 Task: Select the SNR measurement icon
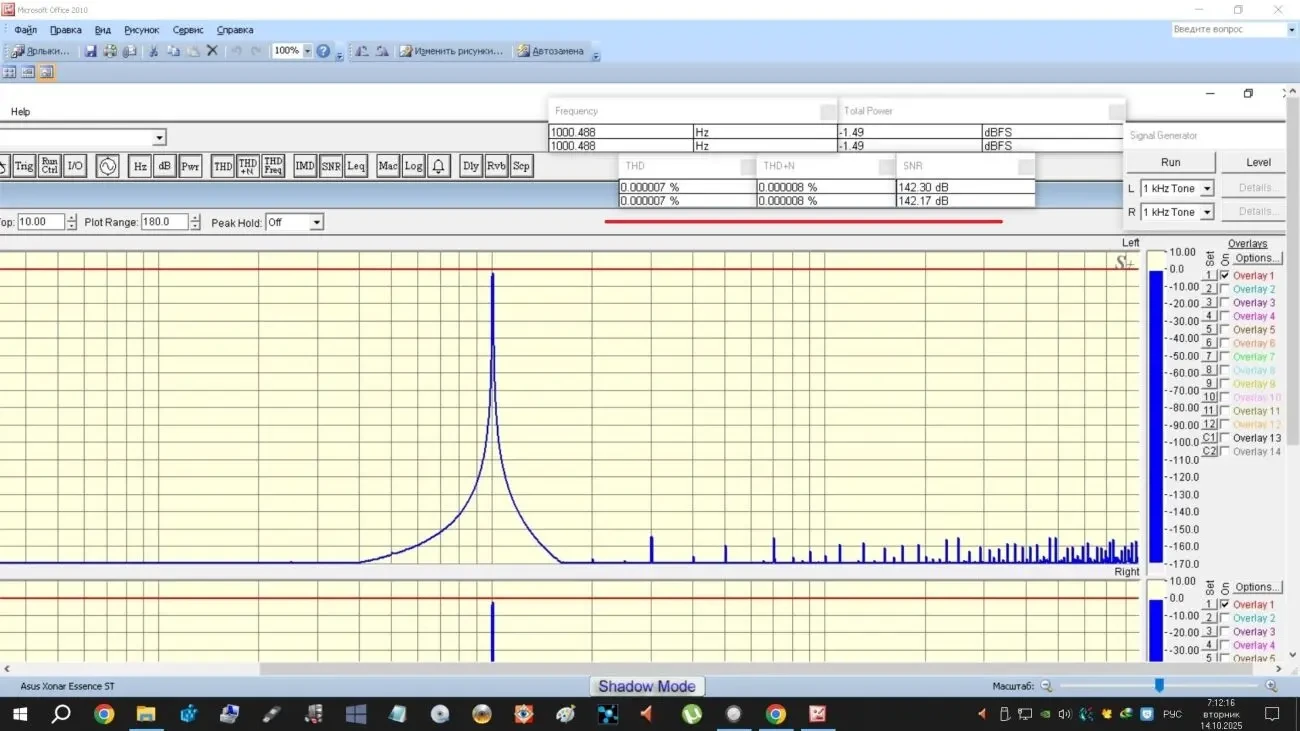330,165
